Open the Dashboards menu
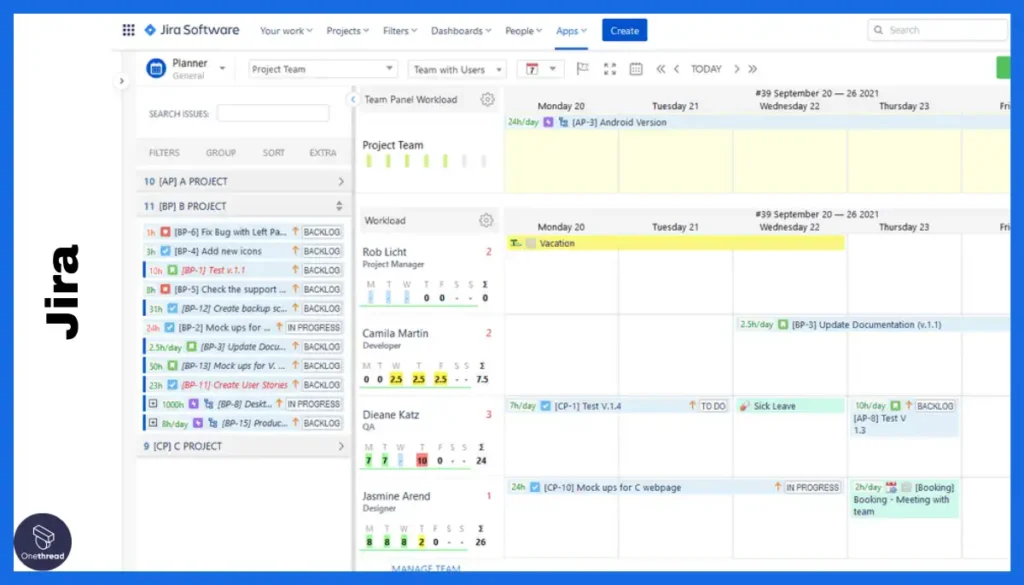 461,31
